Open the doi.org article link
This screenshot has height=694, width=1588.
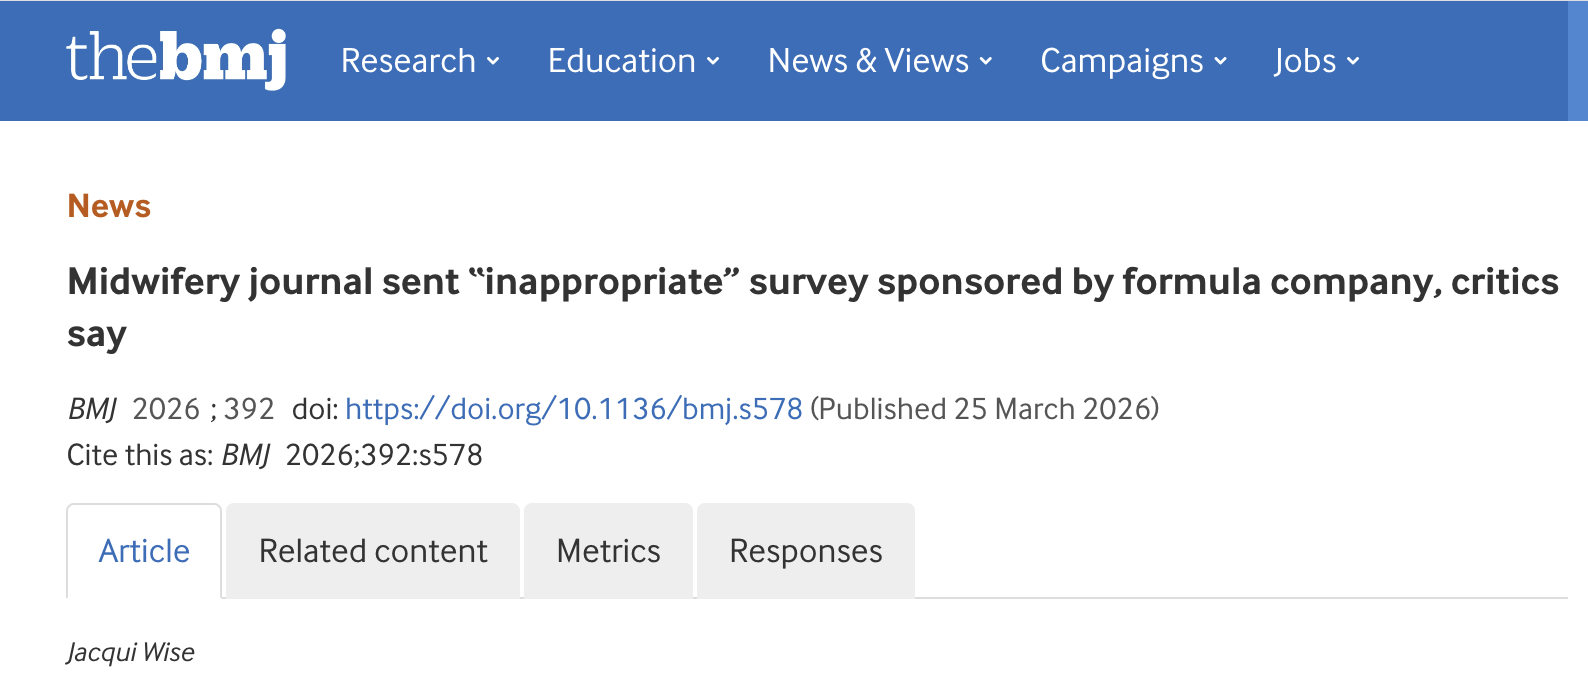point(573,409)
